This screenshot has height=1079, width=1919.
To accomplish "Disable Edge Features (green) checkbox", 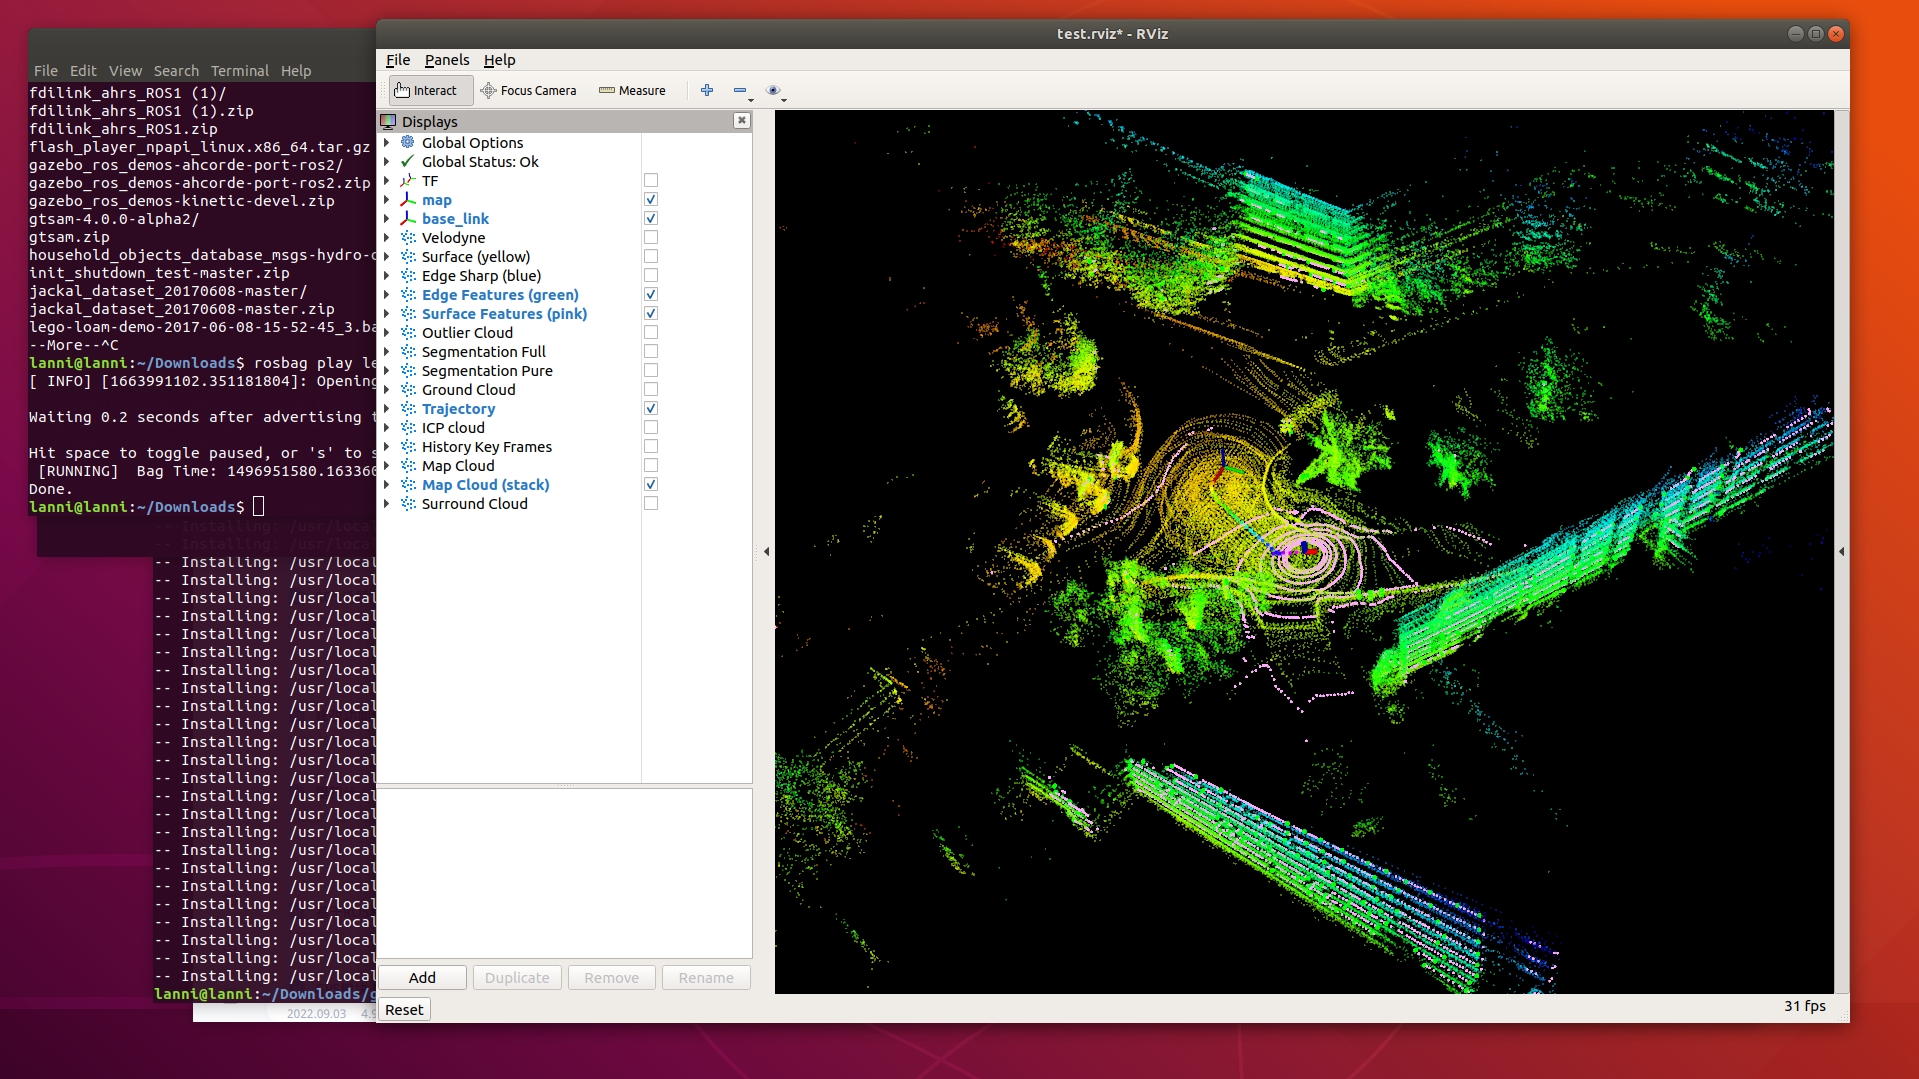I will [651, 294].
